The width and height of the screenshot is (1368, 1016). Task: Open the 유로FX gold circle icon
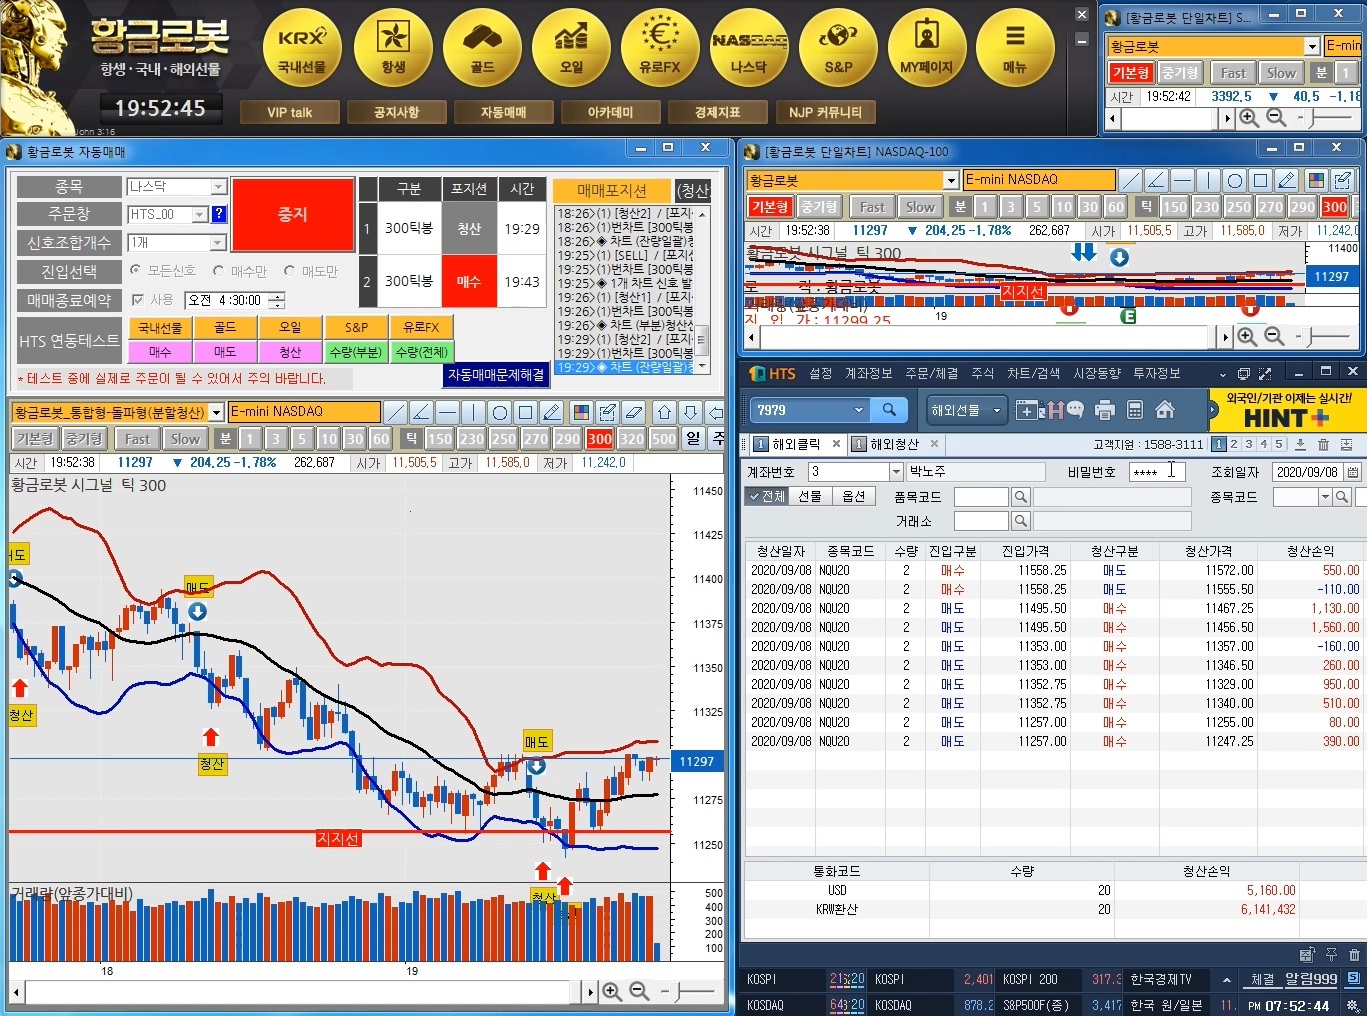click(x=660, y=46)
